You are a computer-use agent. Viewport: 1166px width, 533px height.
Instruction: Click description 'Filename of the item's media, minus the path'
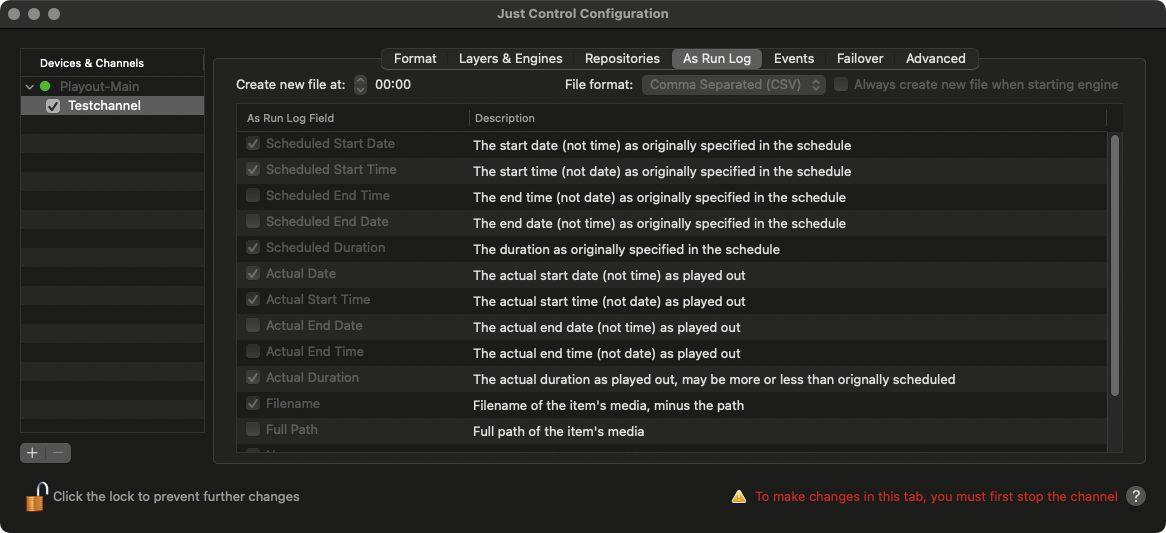tap(608, 406)
